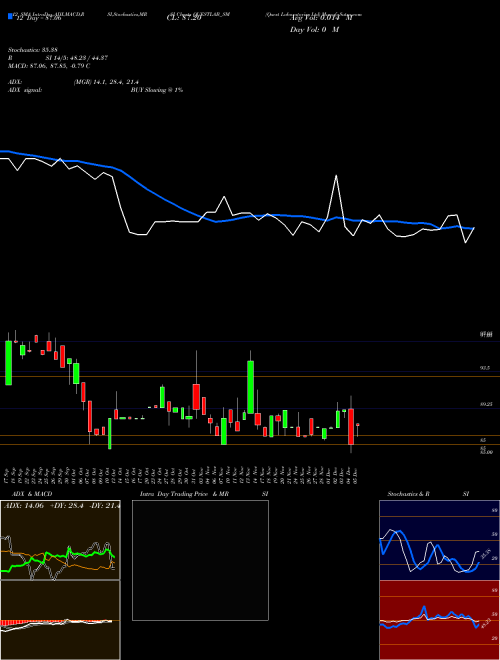500x660 pixels.
Task: Click the '89.25' price axis label
Action: pyautogui.click(x=486, y=404)
